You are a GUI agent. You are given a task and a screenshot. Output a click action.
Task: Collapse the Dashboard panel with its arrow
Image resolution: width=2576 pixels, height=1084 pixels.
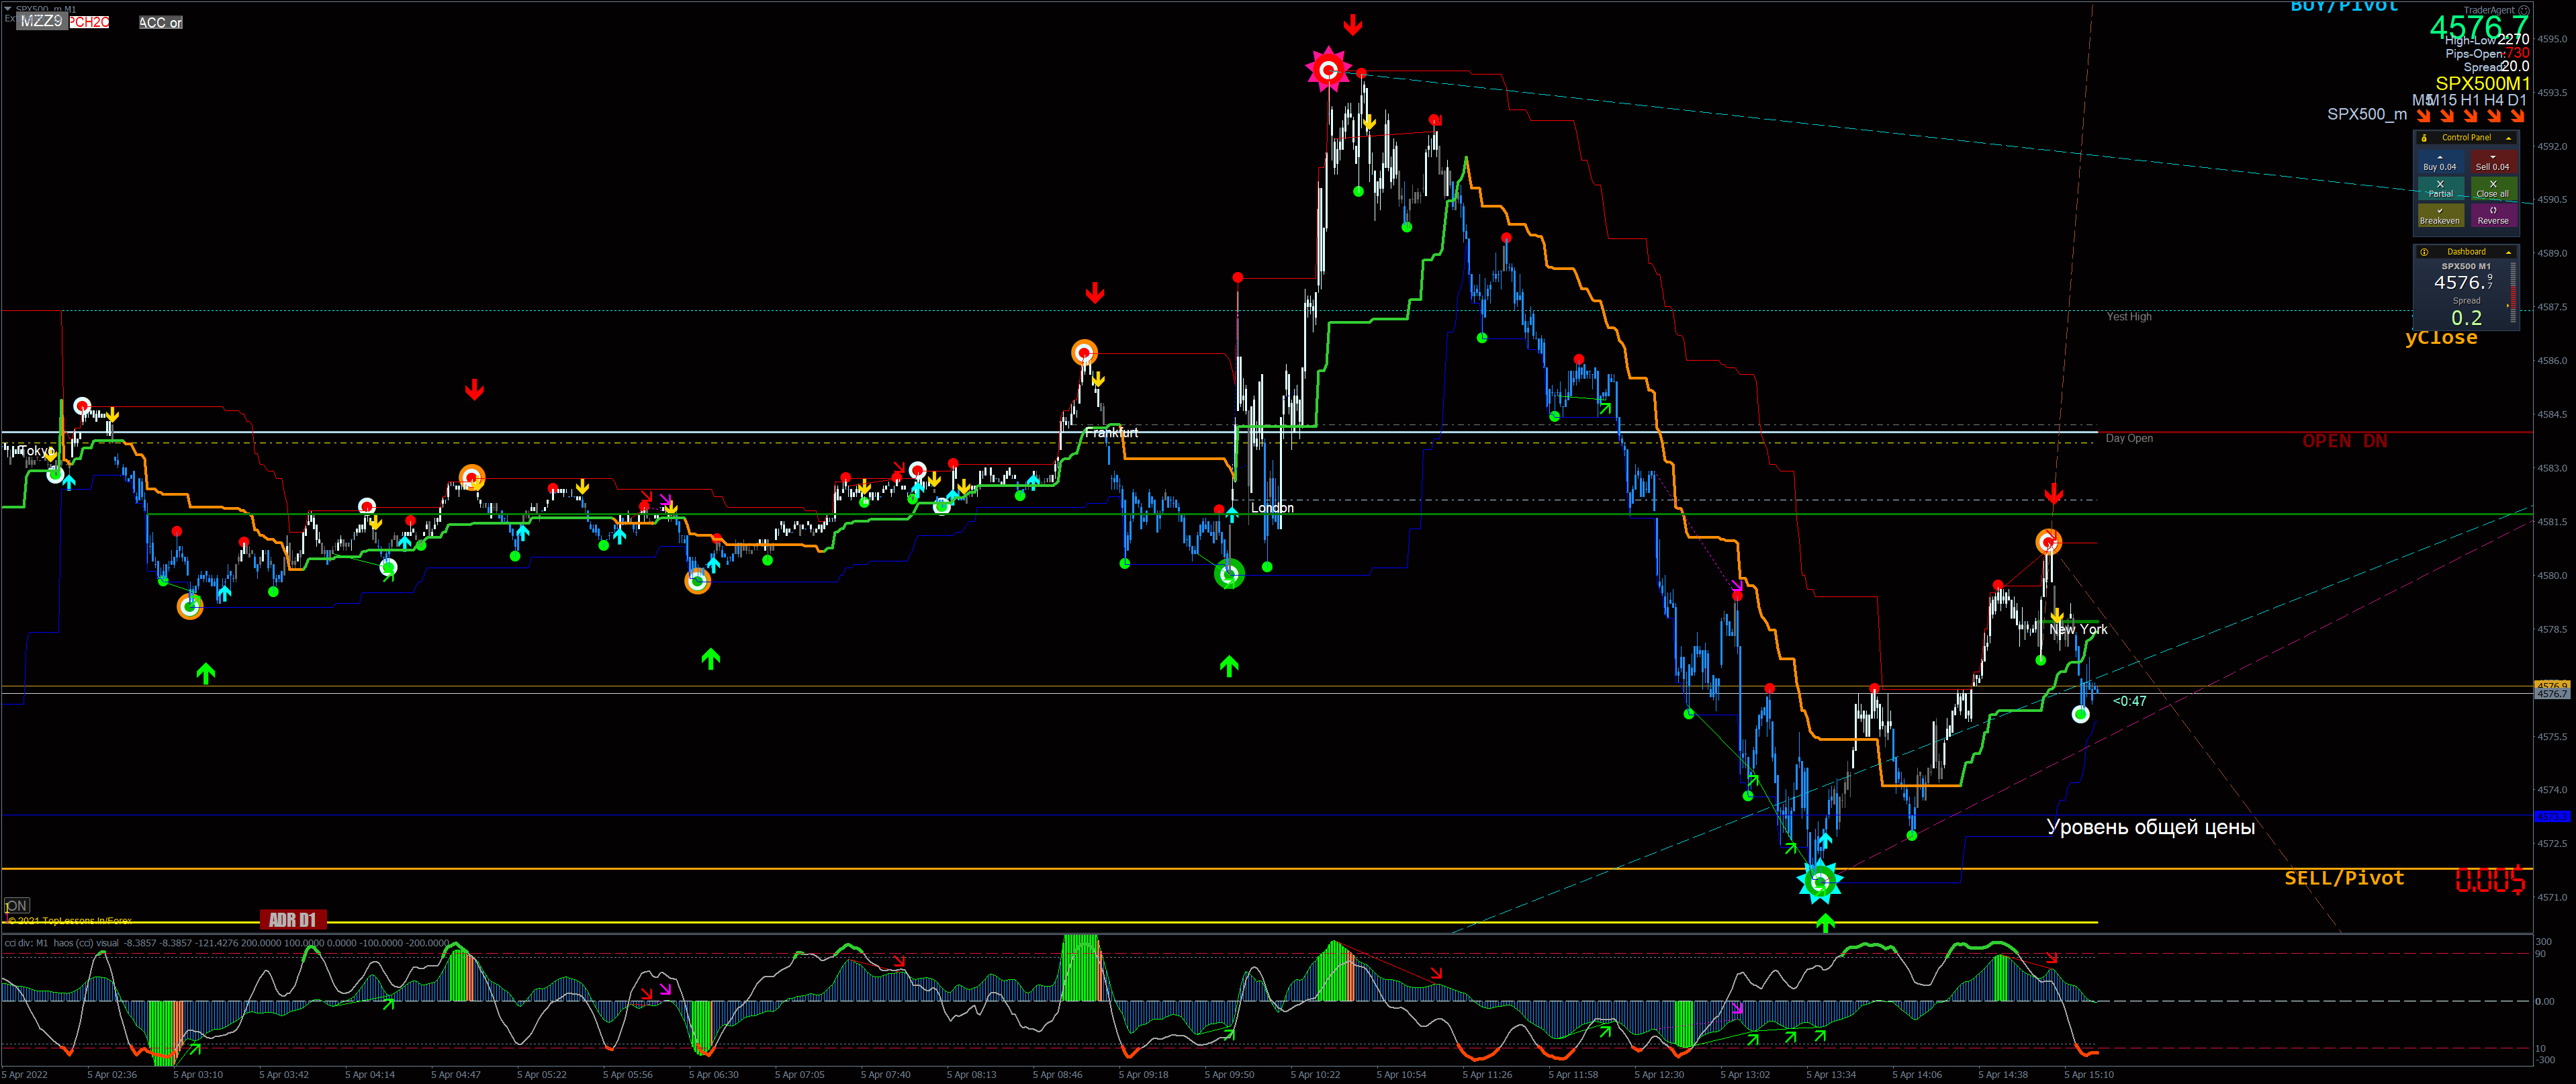point(2508,252)
